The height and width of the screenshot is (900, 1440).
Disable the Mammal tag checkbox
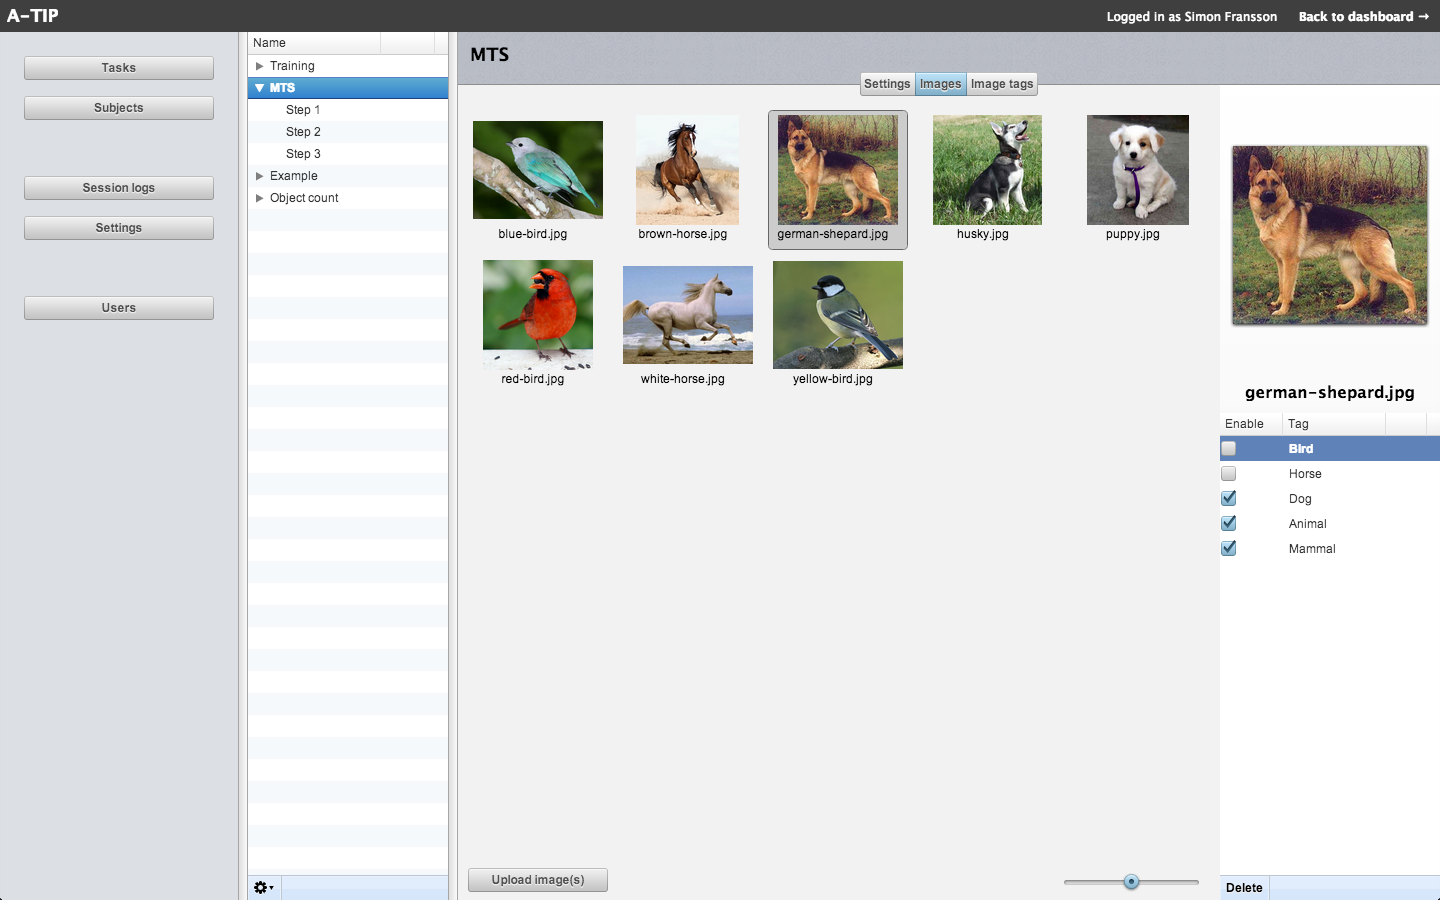point(1229,549)
